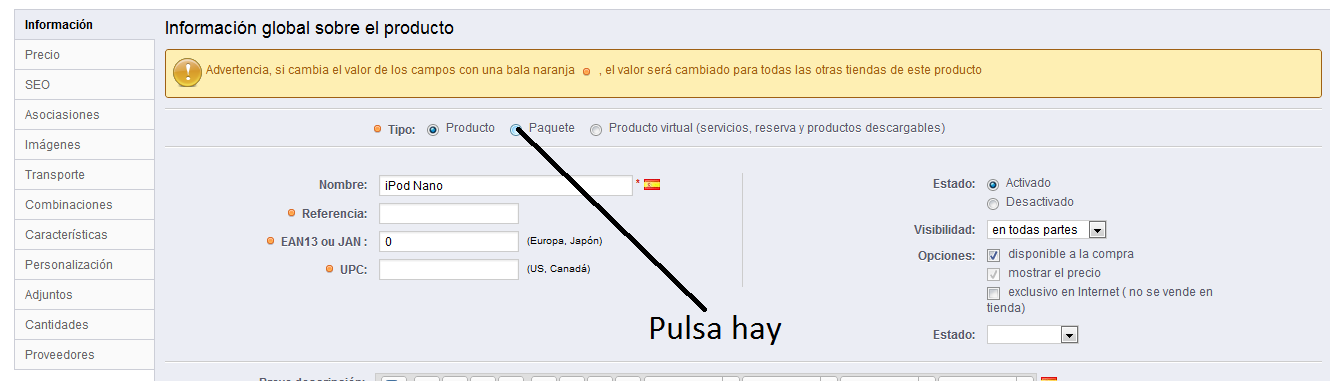Open the empty Estado dropdown below Opciones

1032,335
